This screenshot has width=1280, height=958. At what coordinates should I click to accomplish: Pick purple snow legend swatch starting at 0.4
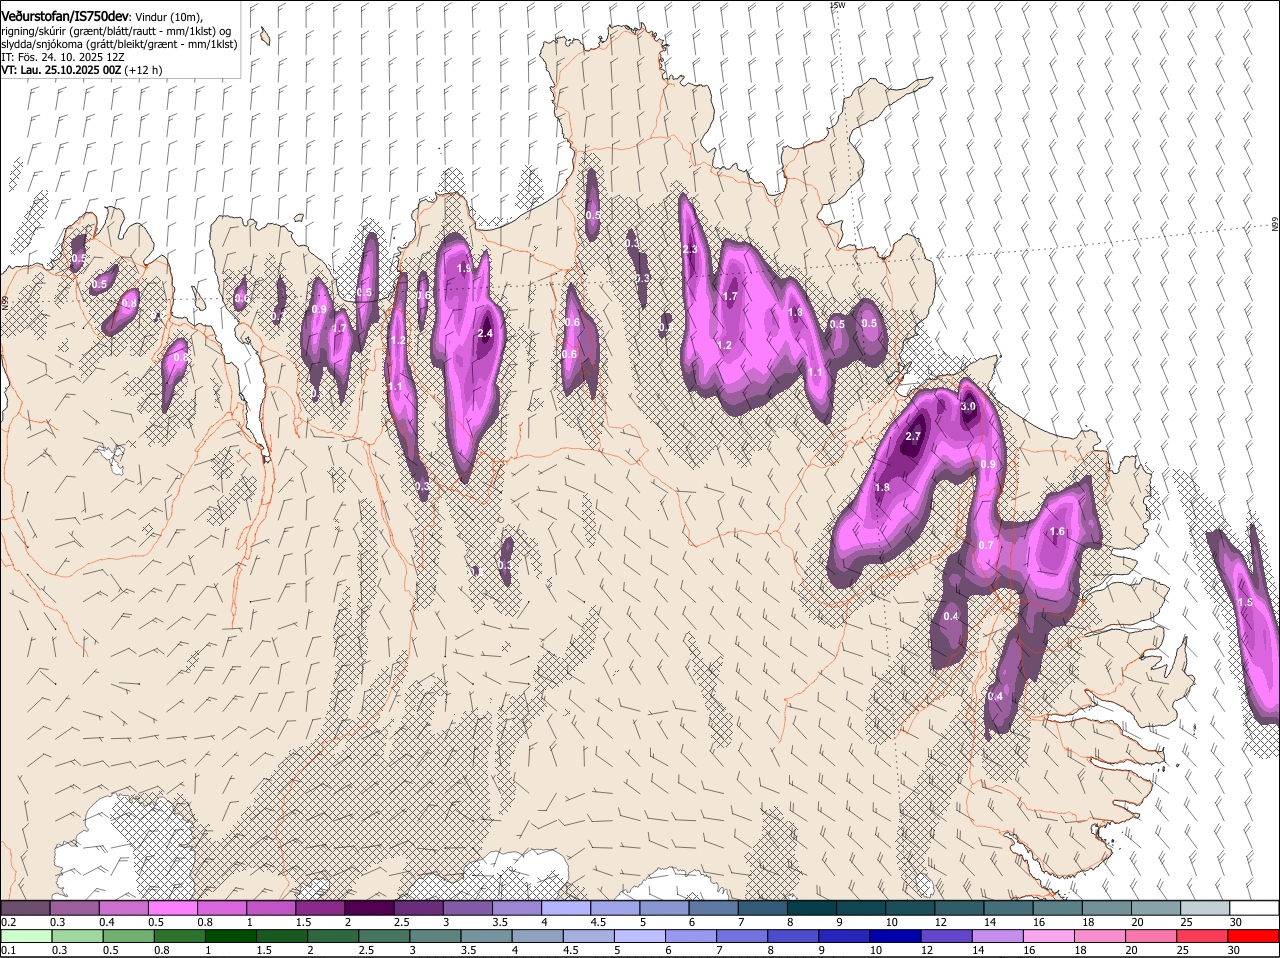pyautogui.click(x=124, y=908)
